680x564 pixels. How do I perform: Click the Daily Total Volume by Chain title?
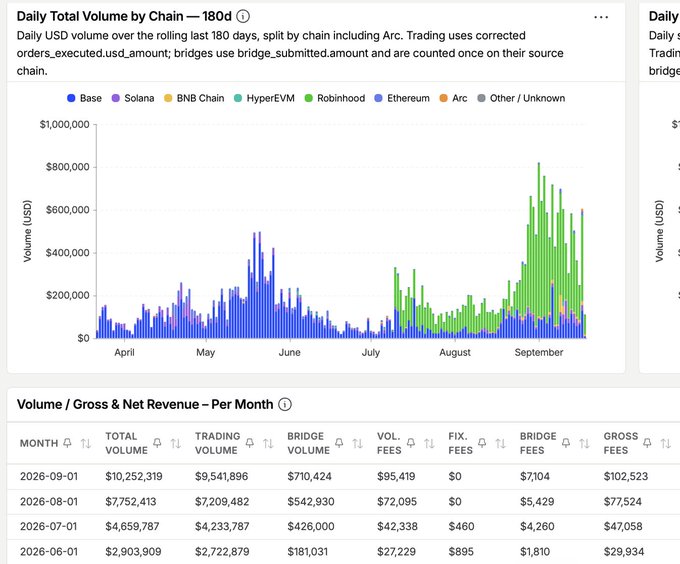(124, 16)
